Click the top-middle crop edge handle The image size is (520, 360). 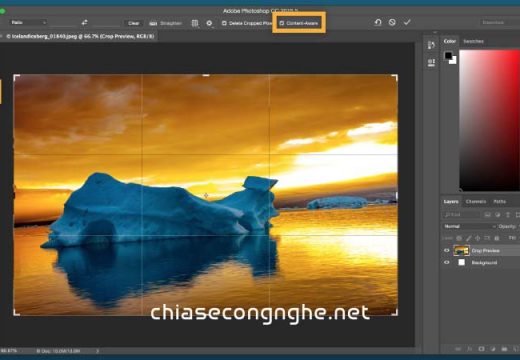click(206, 76)
